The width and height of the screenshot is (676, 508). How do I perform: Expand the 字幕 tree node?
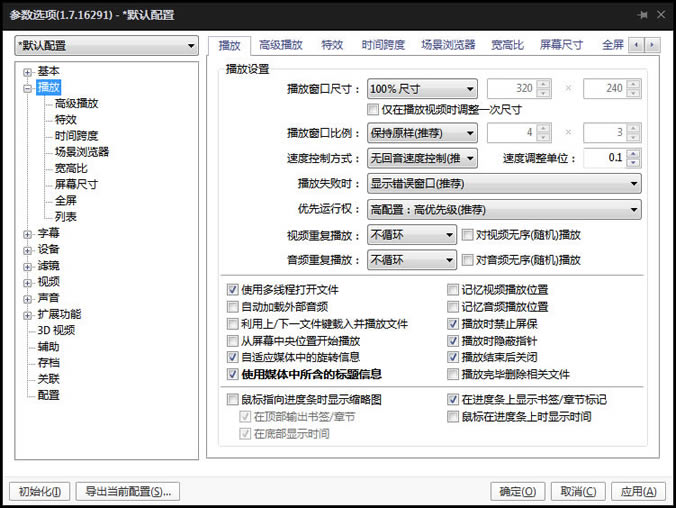coord(27,233)
